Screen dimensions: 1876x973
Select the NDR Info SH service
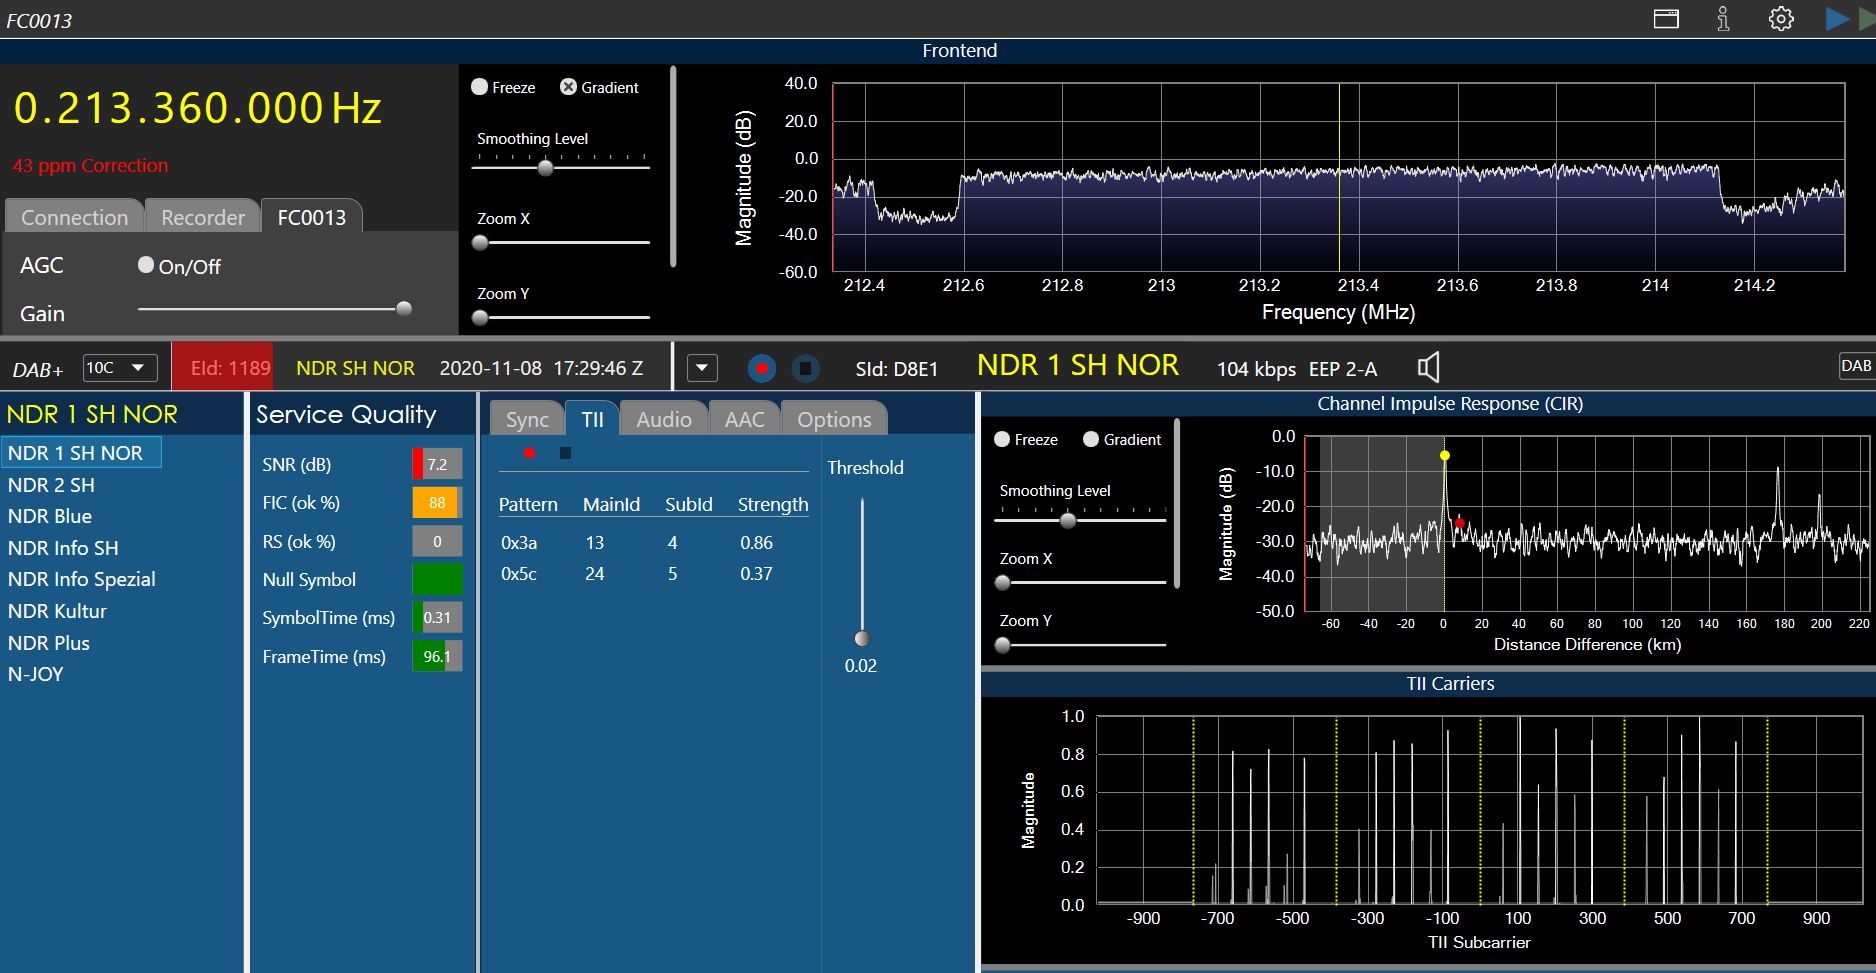click(63, 548)
